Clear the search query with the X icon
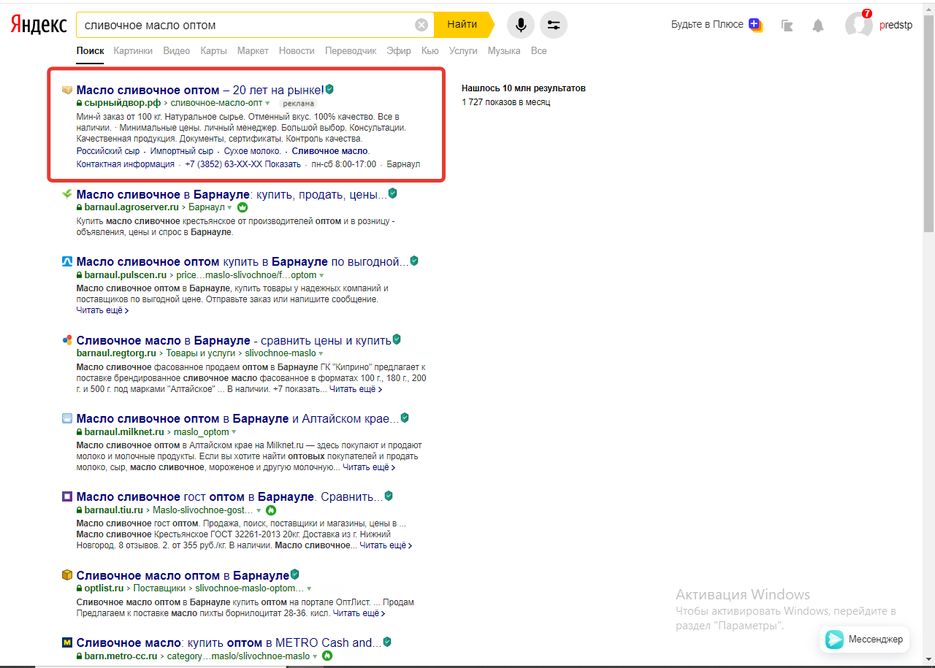 point(421,25)
